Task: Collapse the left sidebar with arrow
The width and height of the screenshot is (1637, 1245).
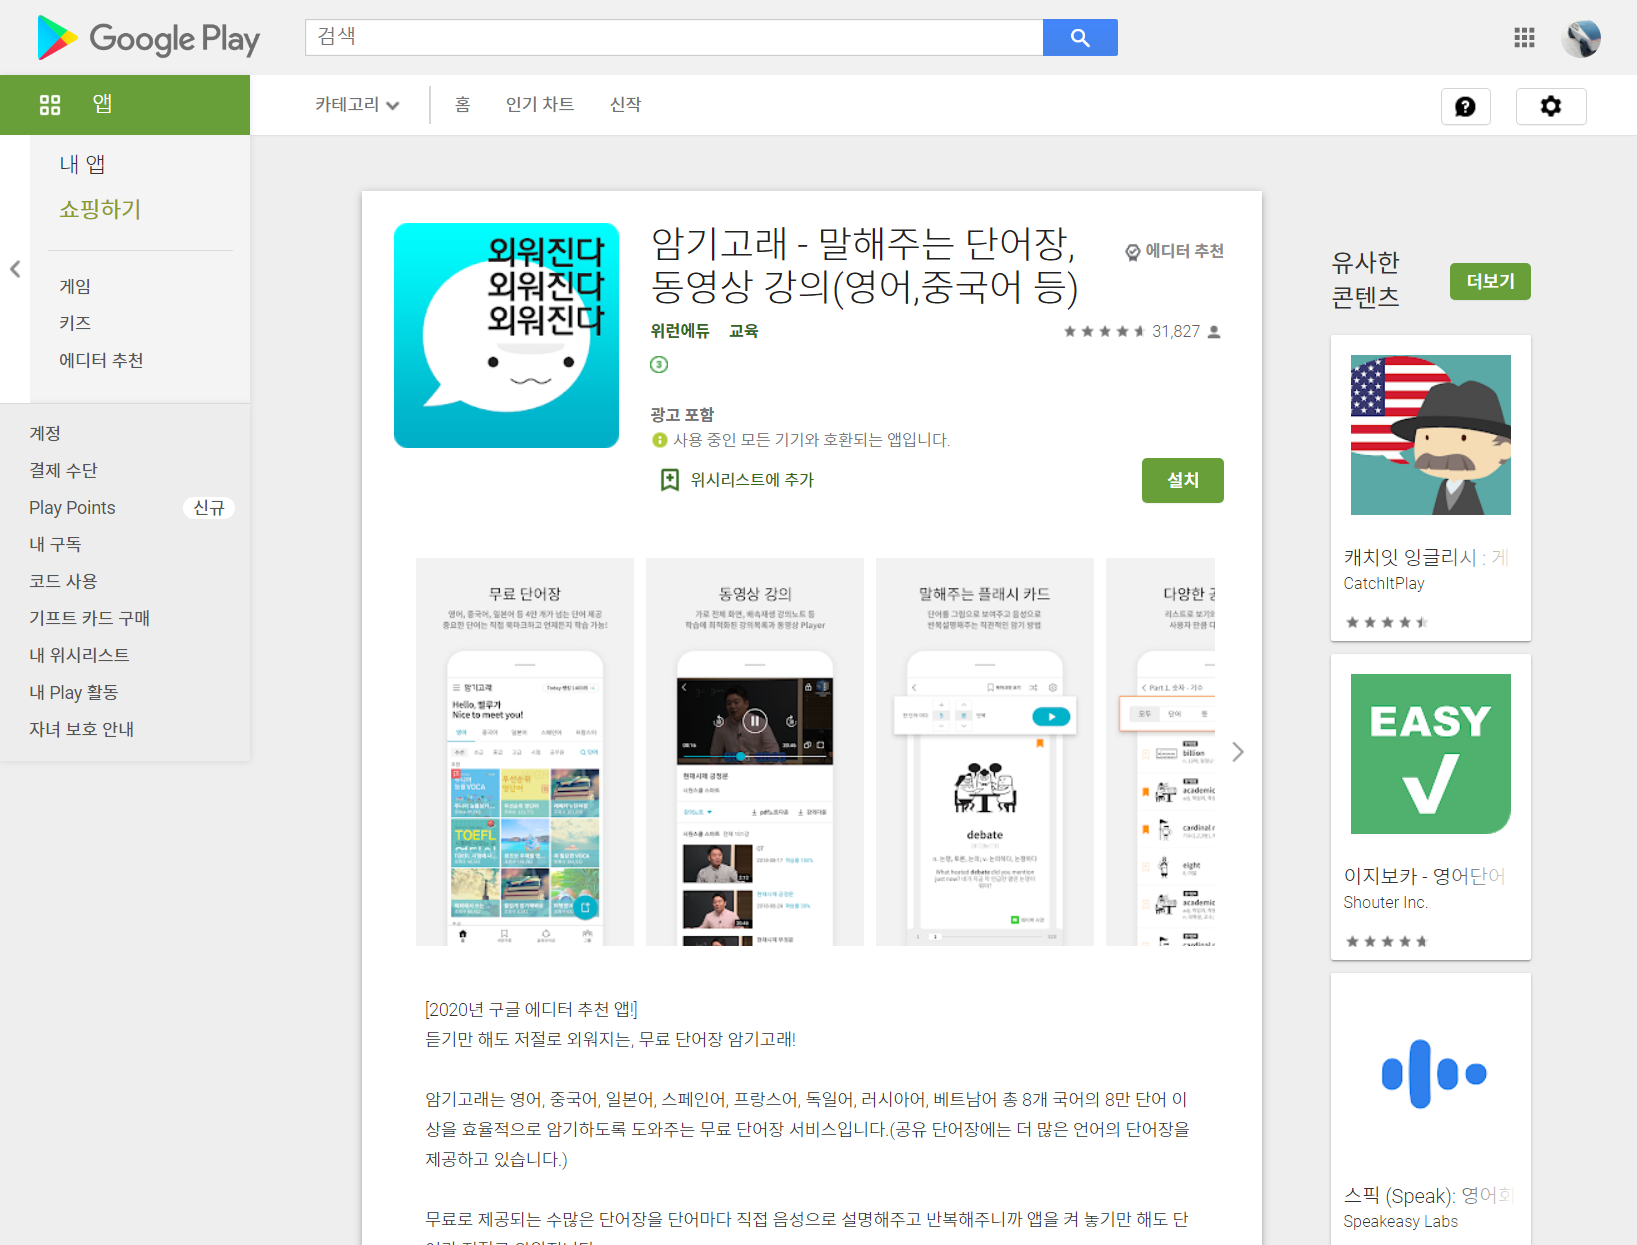Action: pos(15,269)
